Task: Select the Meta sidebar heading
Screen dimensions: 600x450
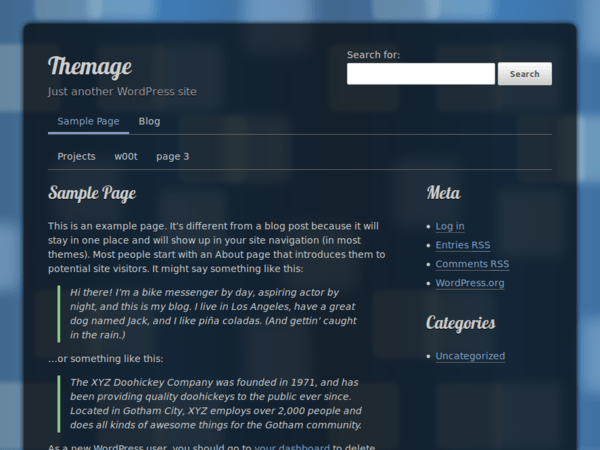Action: point(443,193)
